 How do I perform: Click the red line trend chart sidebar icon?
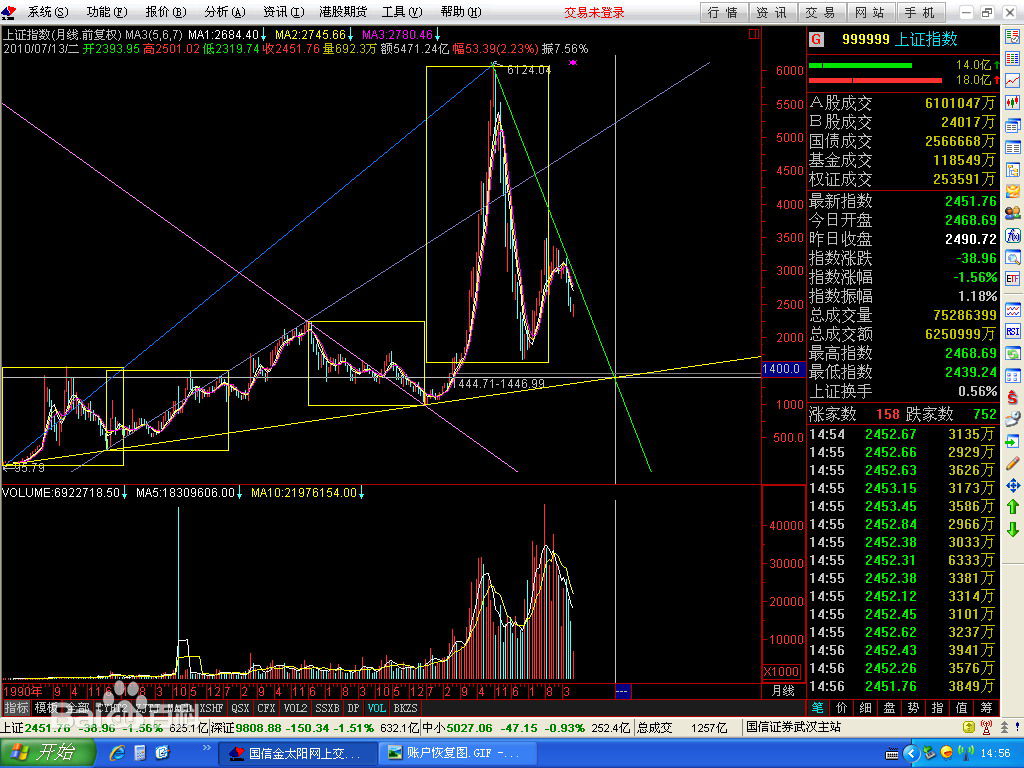point(1013,80)
